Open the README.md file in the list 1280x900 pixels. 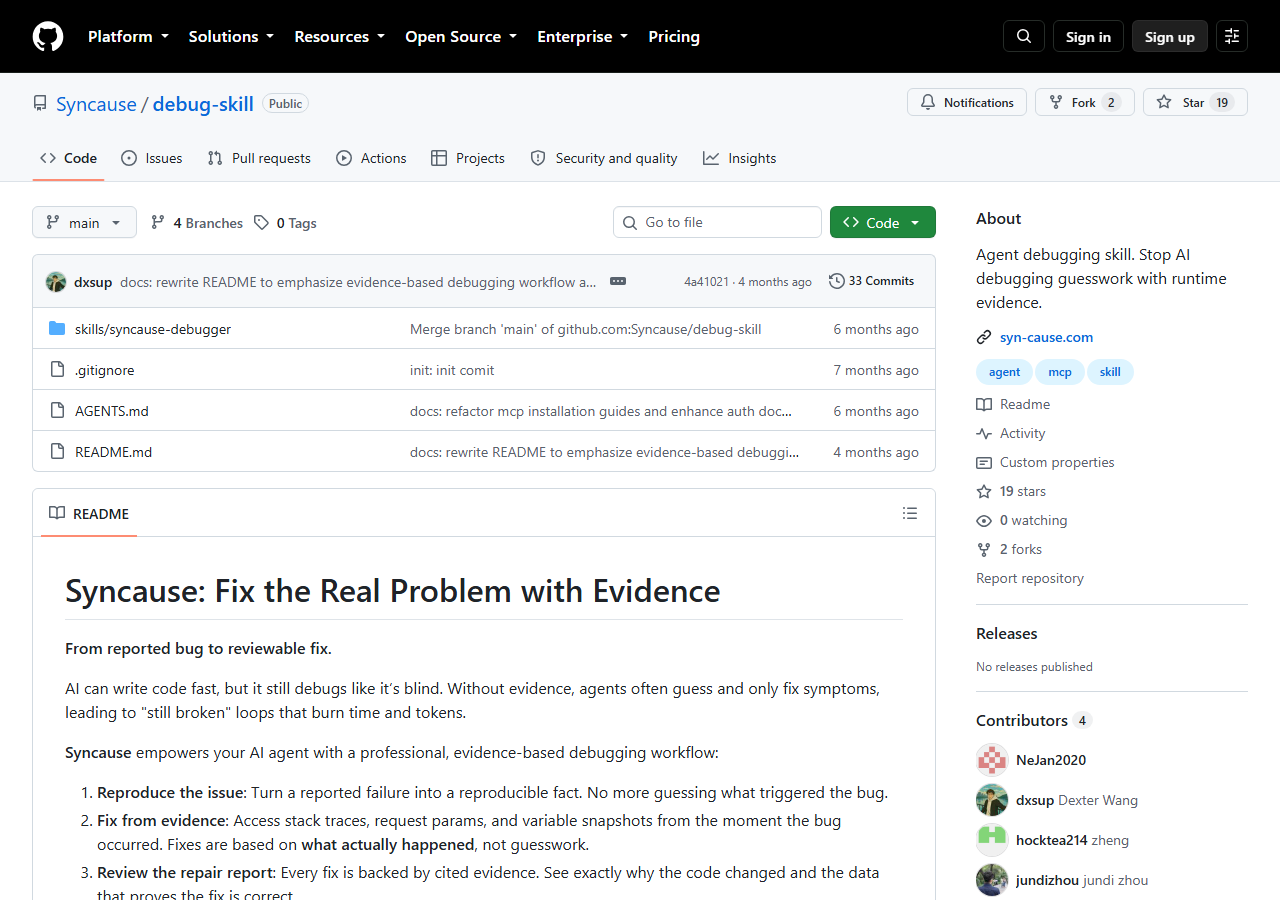coord(114,452)
